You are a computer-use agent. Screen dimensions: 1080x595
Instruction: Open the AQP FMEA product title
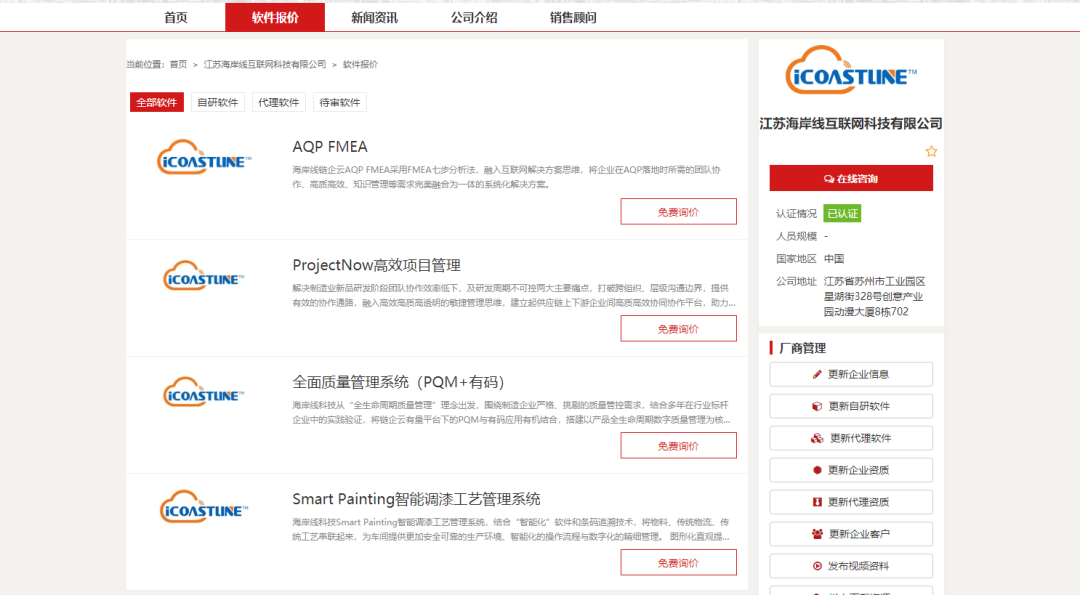click(x=330, y=147)
